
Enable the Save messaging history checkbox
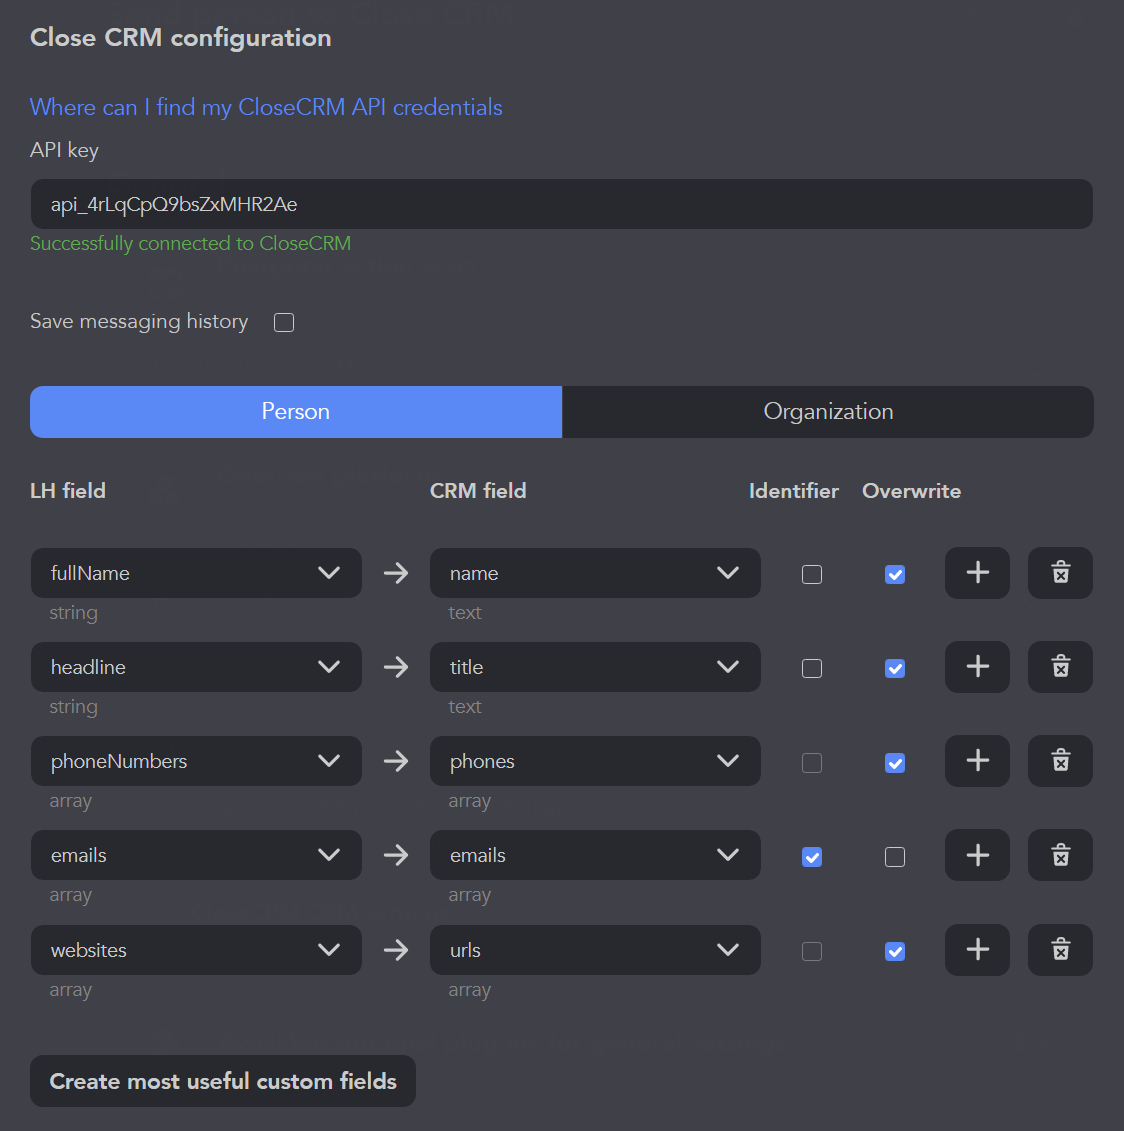click(x=284, y=322)
